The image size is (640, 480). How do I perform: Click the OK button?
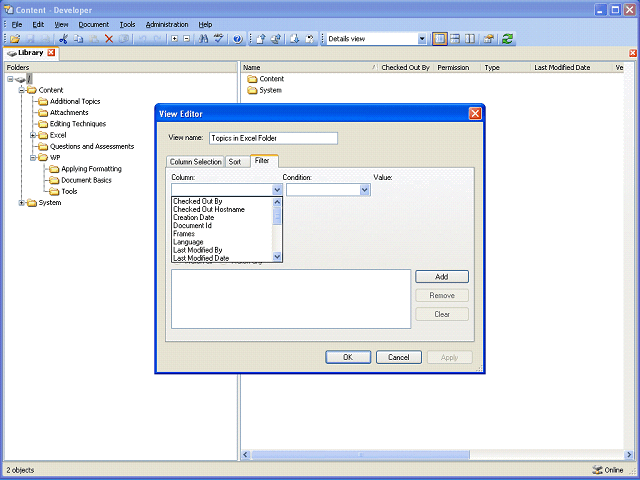click(x=348, y=357)
